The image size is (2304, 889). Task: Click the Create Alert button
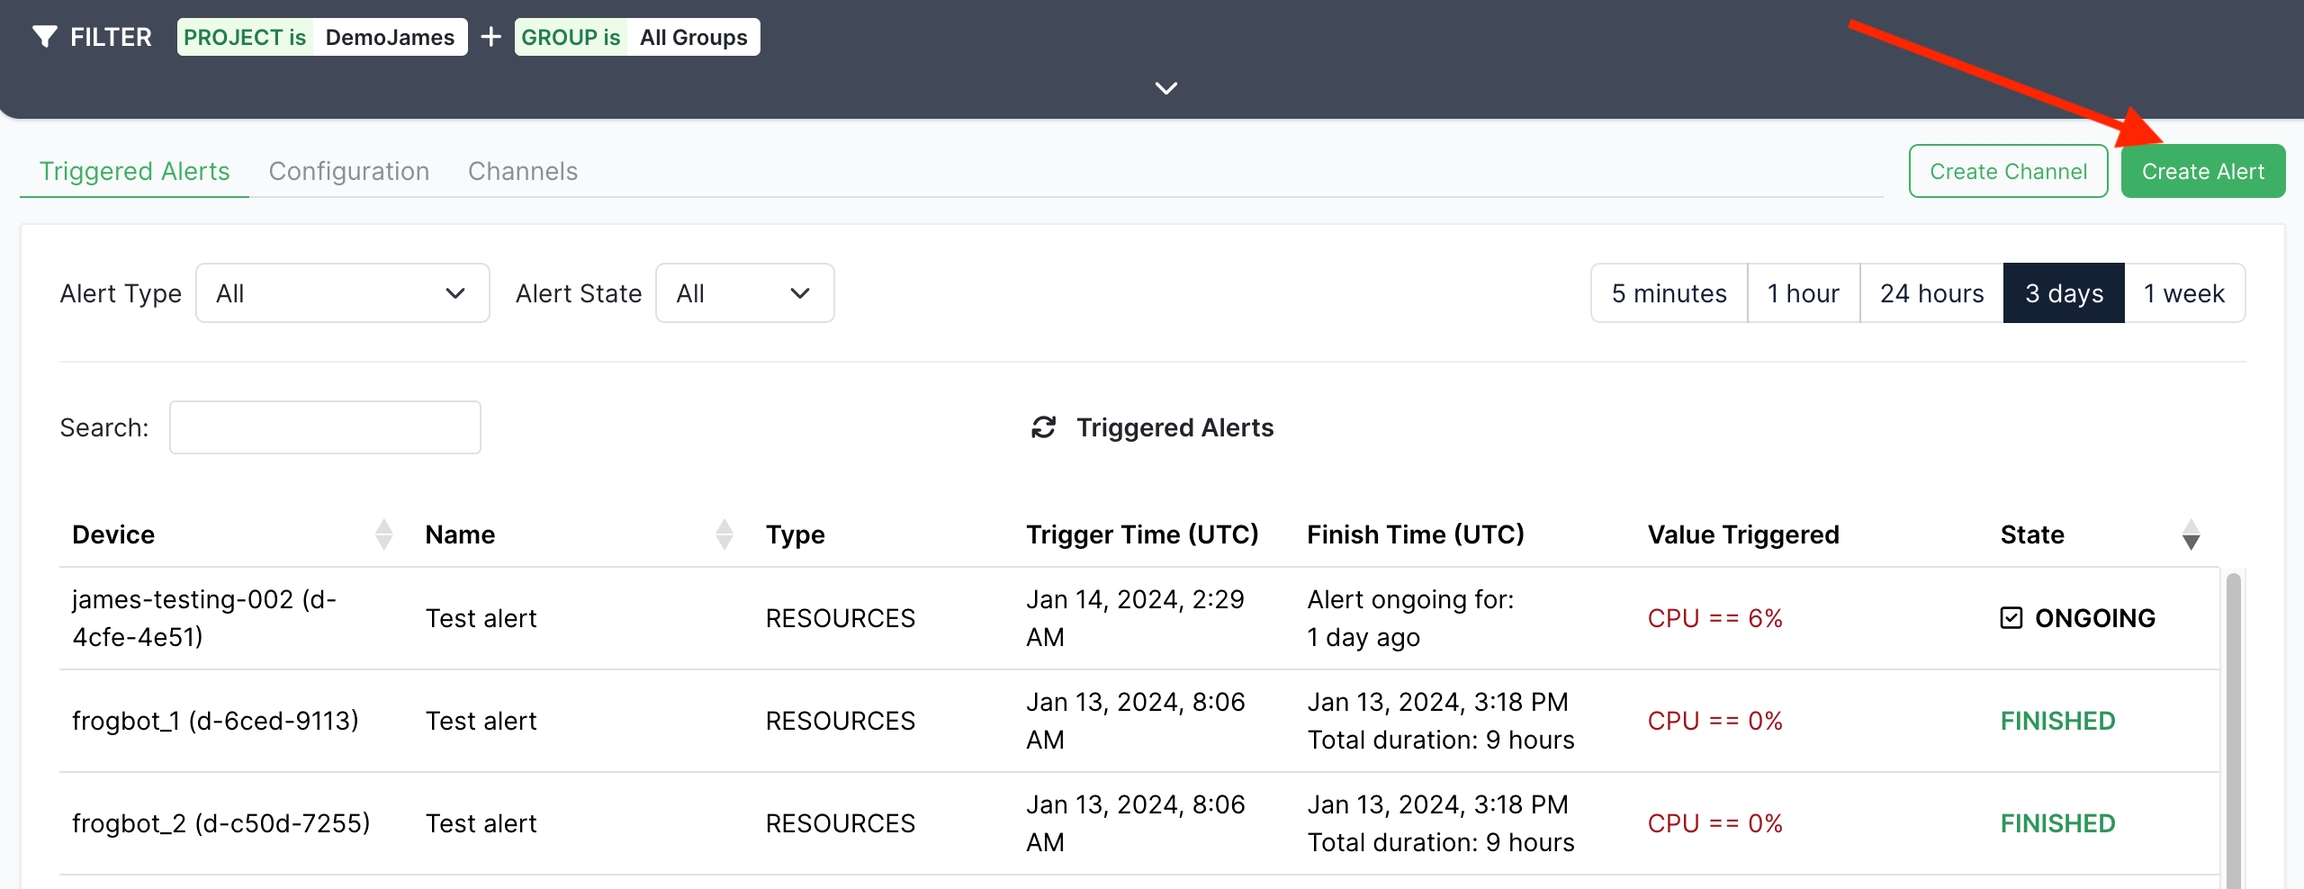tap(2202, 171)
